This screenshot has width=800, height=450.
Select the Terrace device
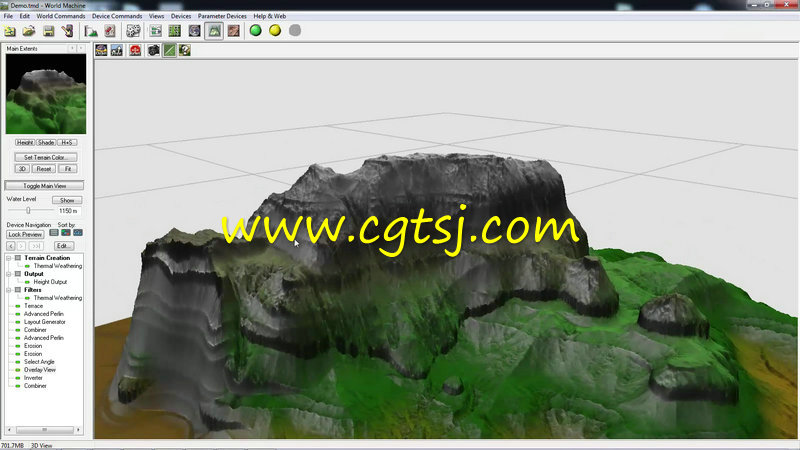(x=33, y=306)
